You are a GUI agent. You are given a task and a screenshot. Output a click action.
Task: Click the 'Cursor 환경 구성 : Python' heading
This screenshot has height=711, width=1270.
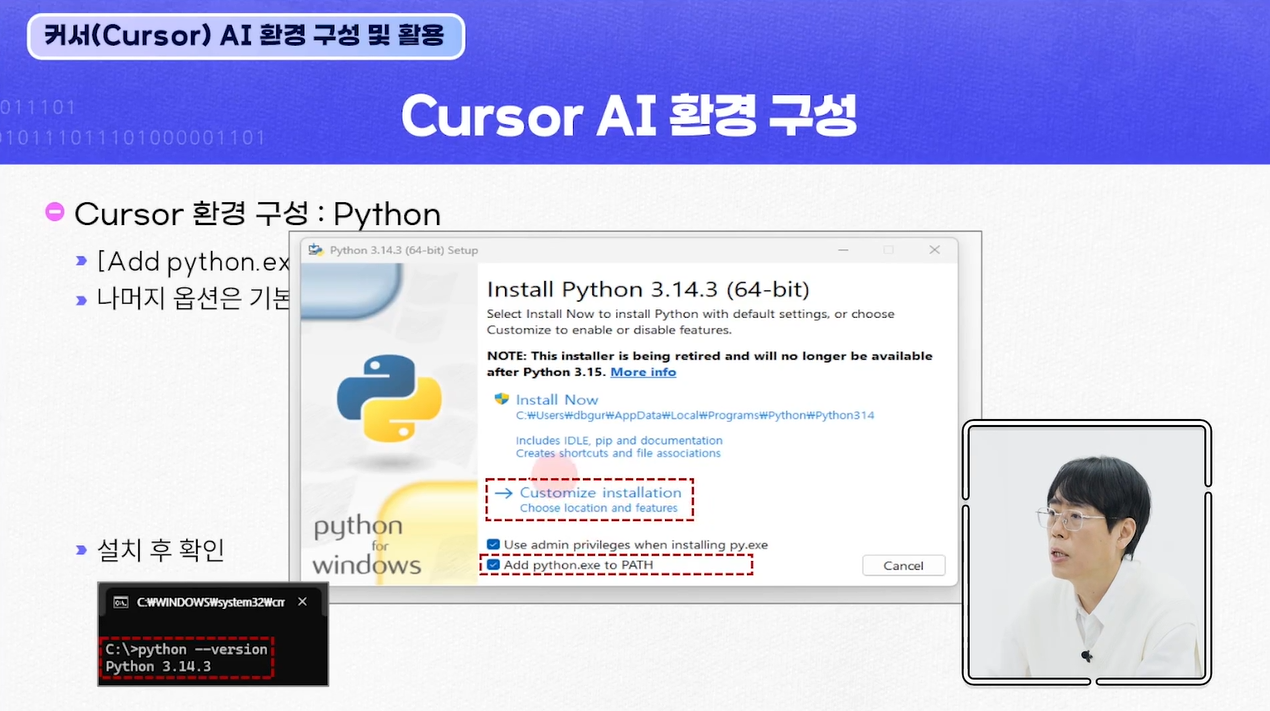click(x=257, y=214)
